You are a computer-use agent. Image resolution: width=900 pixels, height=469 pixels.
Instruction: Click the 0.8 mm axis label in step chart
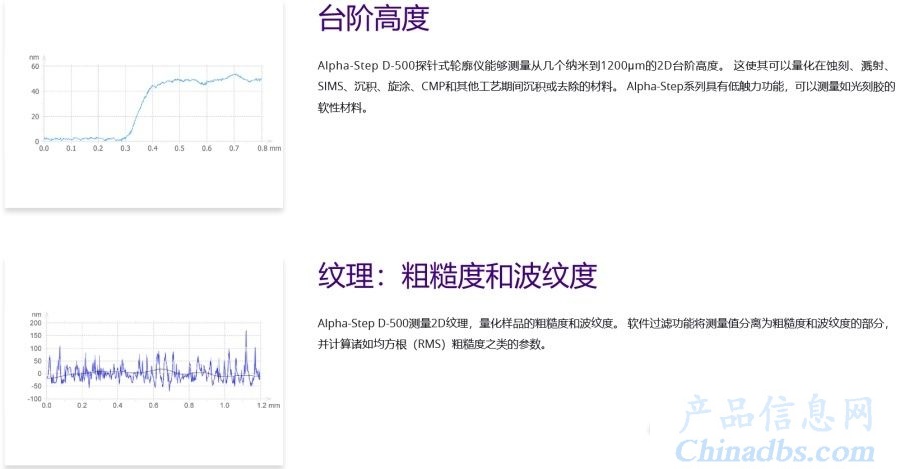click(x=269, y=148)
